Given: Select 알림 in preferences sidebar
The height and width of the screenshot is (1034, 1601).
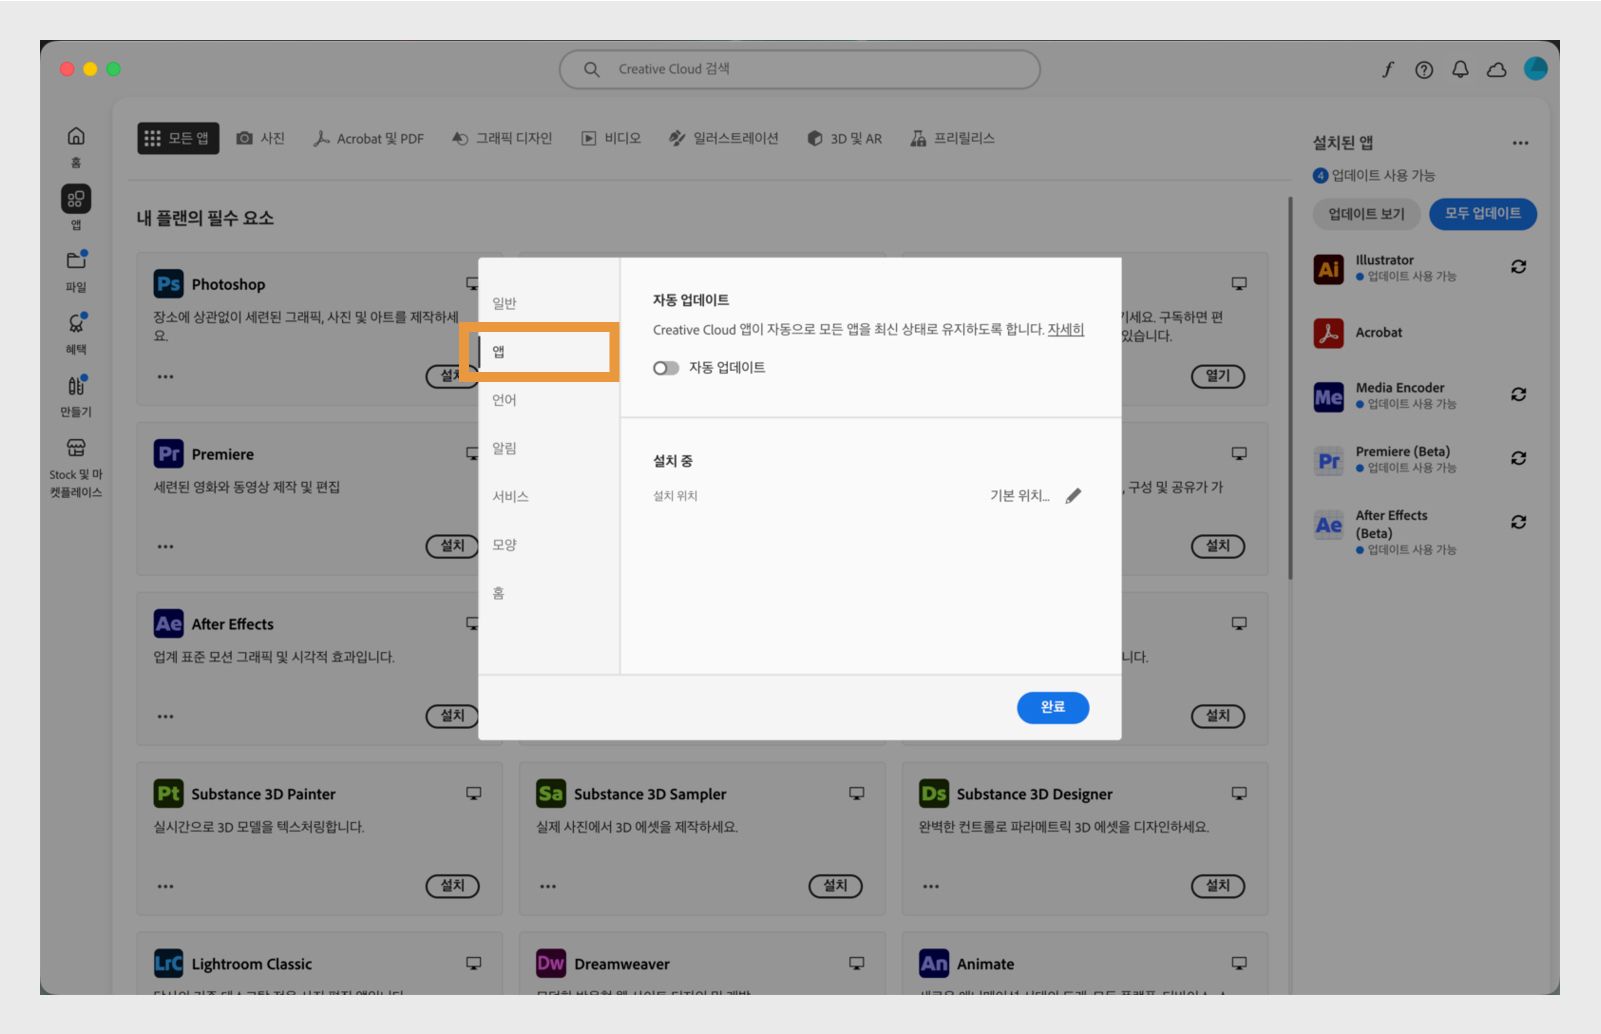Looking at the screenshot, I should coord(504,448).
